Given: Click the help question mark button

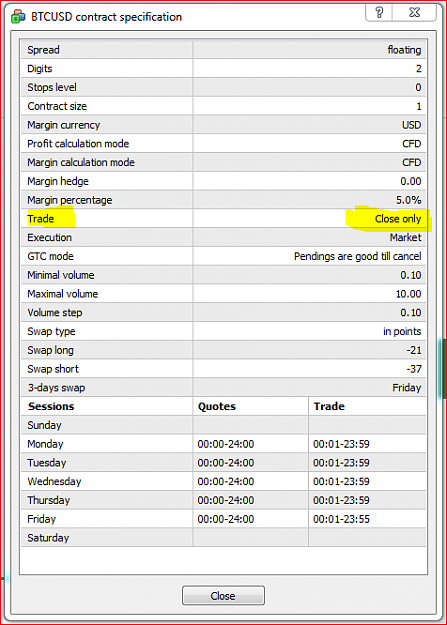Looking at the screenshot, I should click(x=379, y=12).
